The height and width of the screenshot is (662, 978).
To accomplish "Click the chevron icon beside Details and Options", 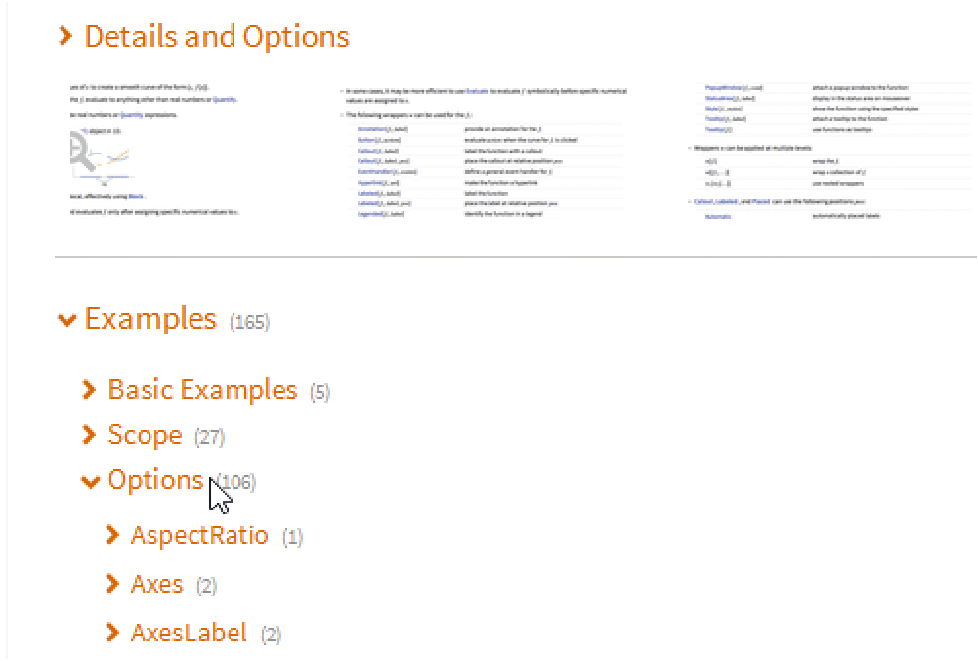I will (x=66, y=37).
